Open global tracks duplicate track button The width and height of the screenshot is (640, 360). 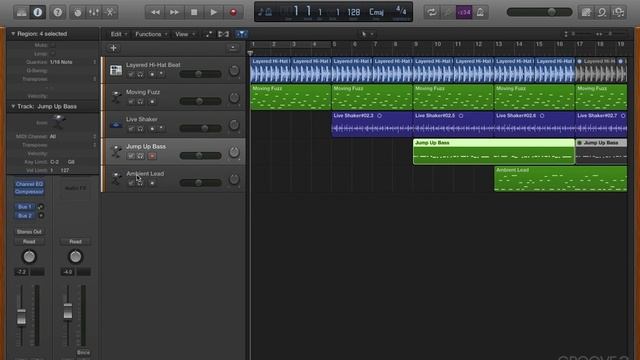pyautogui.click(x=233, y=48)
